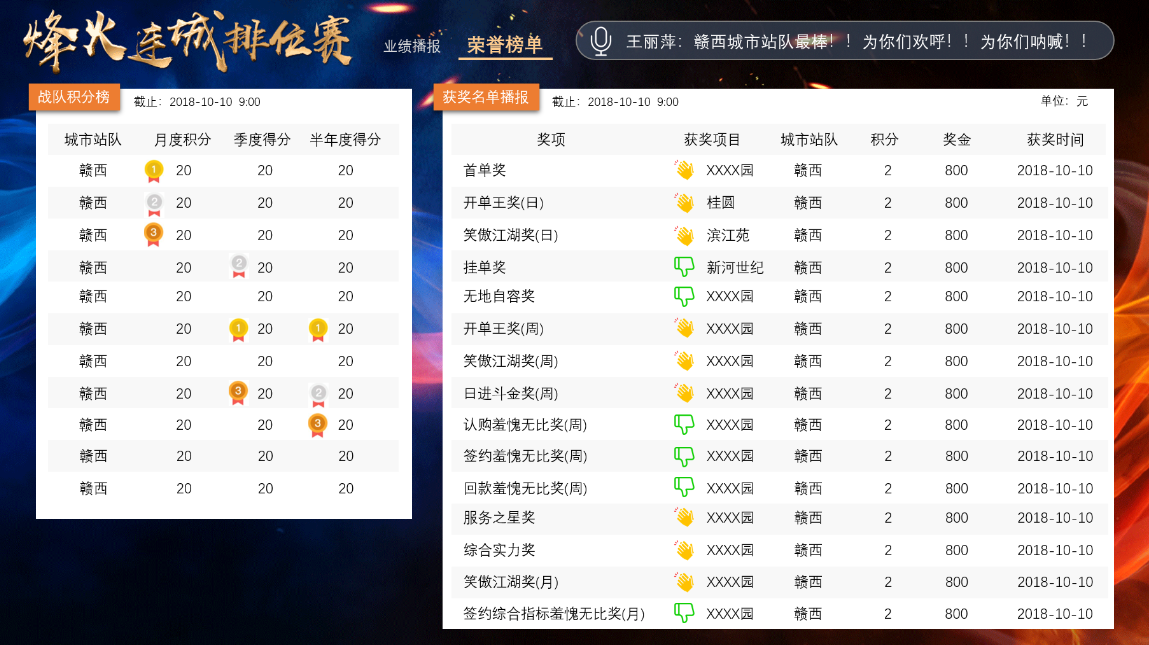
Task: Click the gold medal in 月度积分 column
Action: point(154,171)
